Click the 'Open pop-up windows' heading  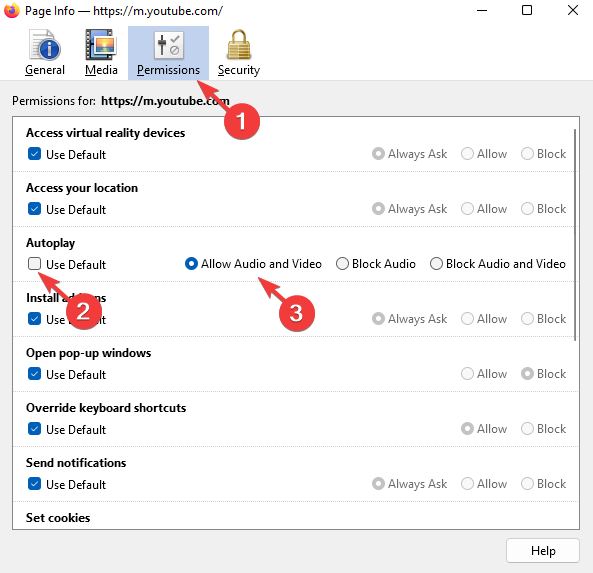tap(88, 353)
